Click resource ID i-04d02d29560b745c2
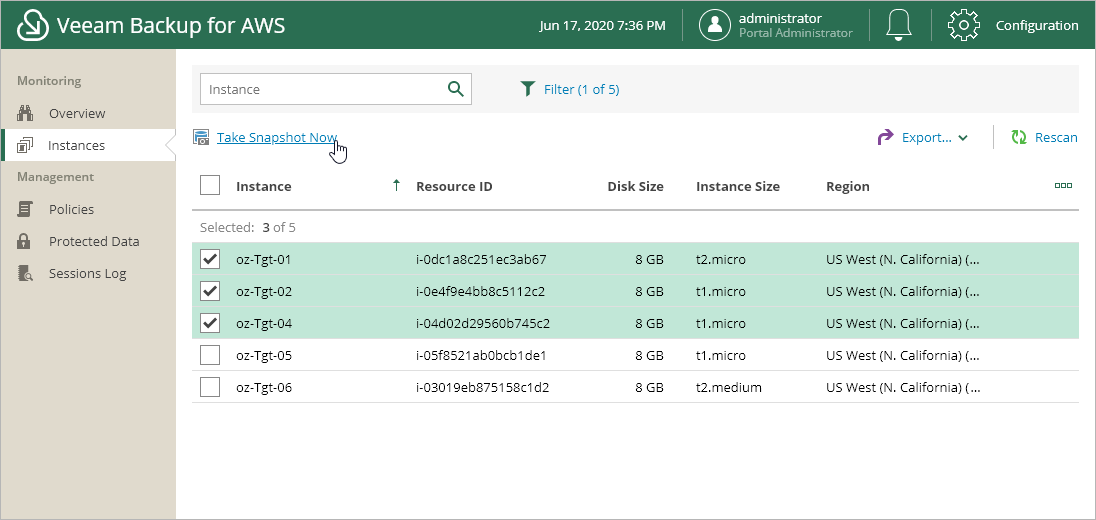Image resolution: width=1096 pixels, height=520 pixels. [x=483, y=324]
